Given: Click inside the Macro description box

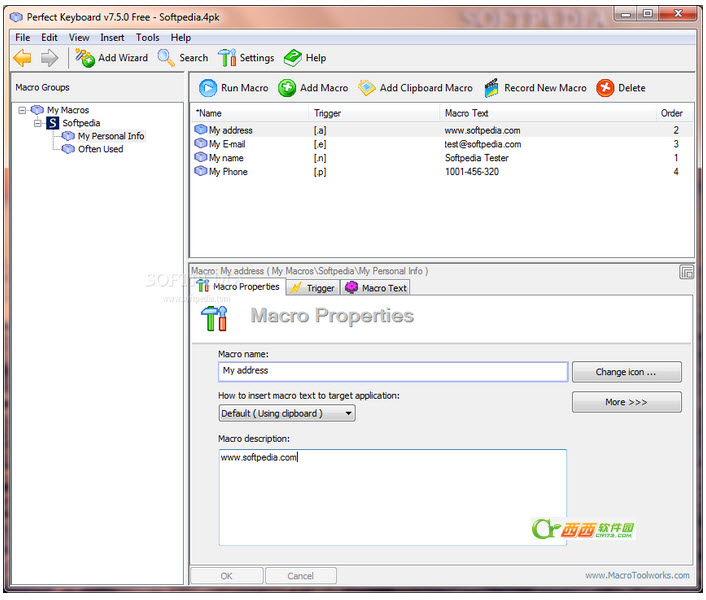Looking at the screenshot, I should click(x=393, y=497).
